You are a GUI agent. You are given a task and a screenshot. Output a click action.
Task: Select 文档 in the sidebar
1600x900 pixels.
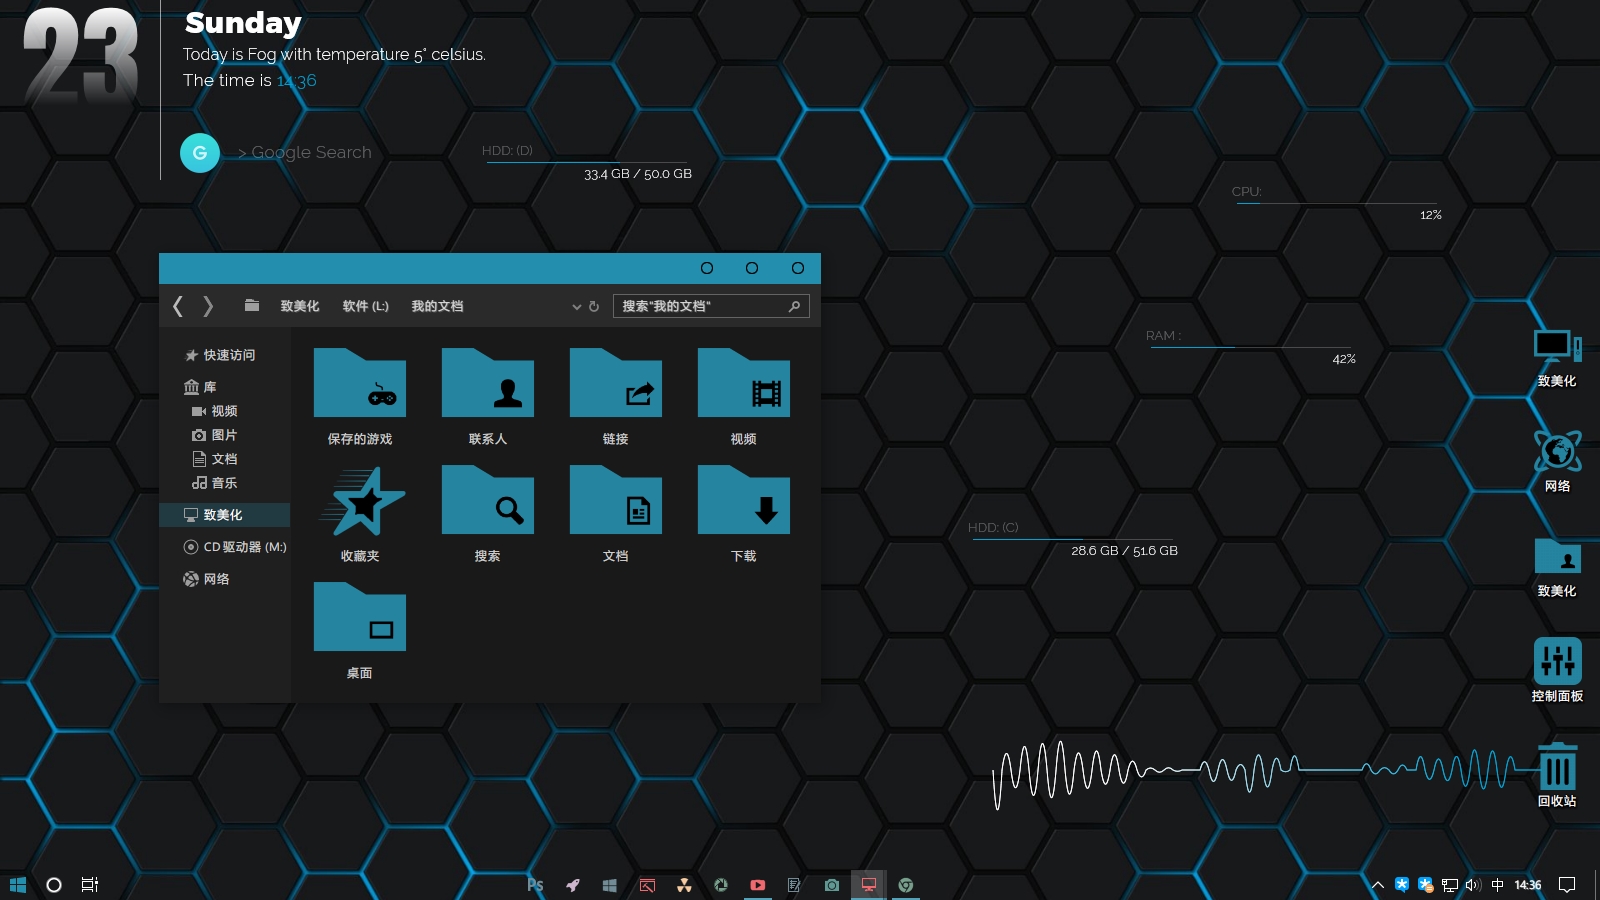[214, 459]
